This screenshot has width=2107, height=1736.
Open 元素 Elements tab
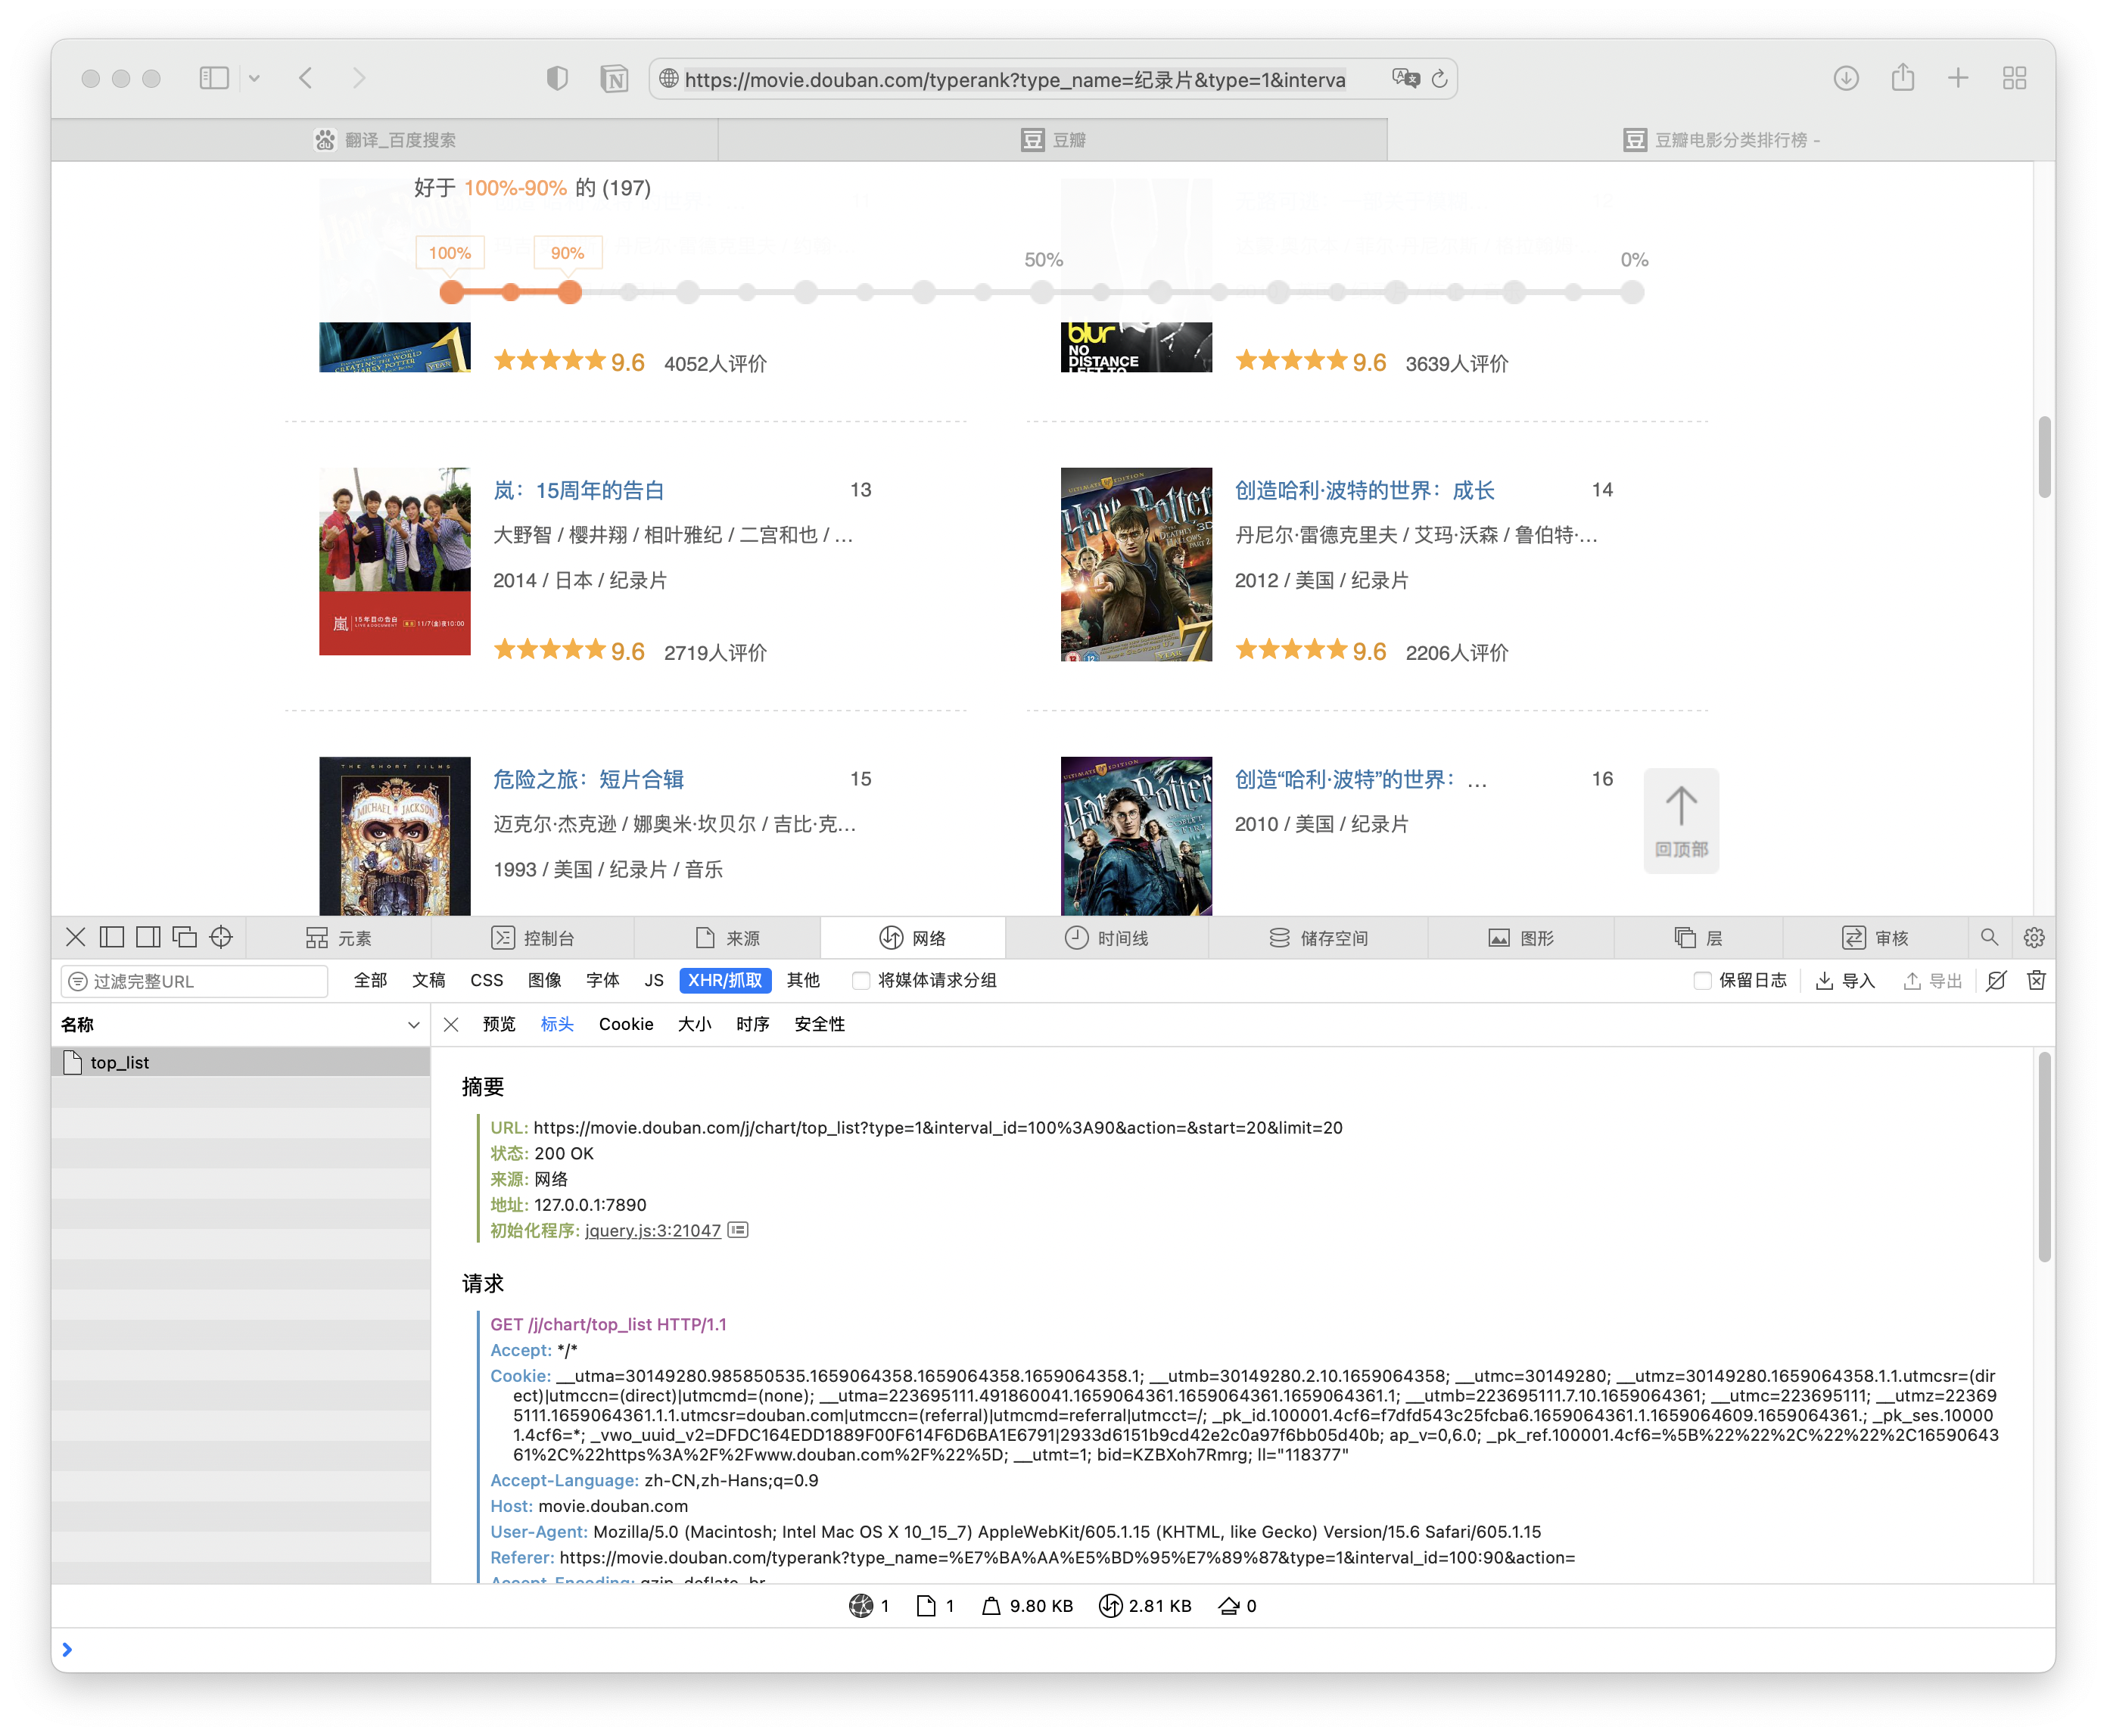coord(339,938)
